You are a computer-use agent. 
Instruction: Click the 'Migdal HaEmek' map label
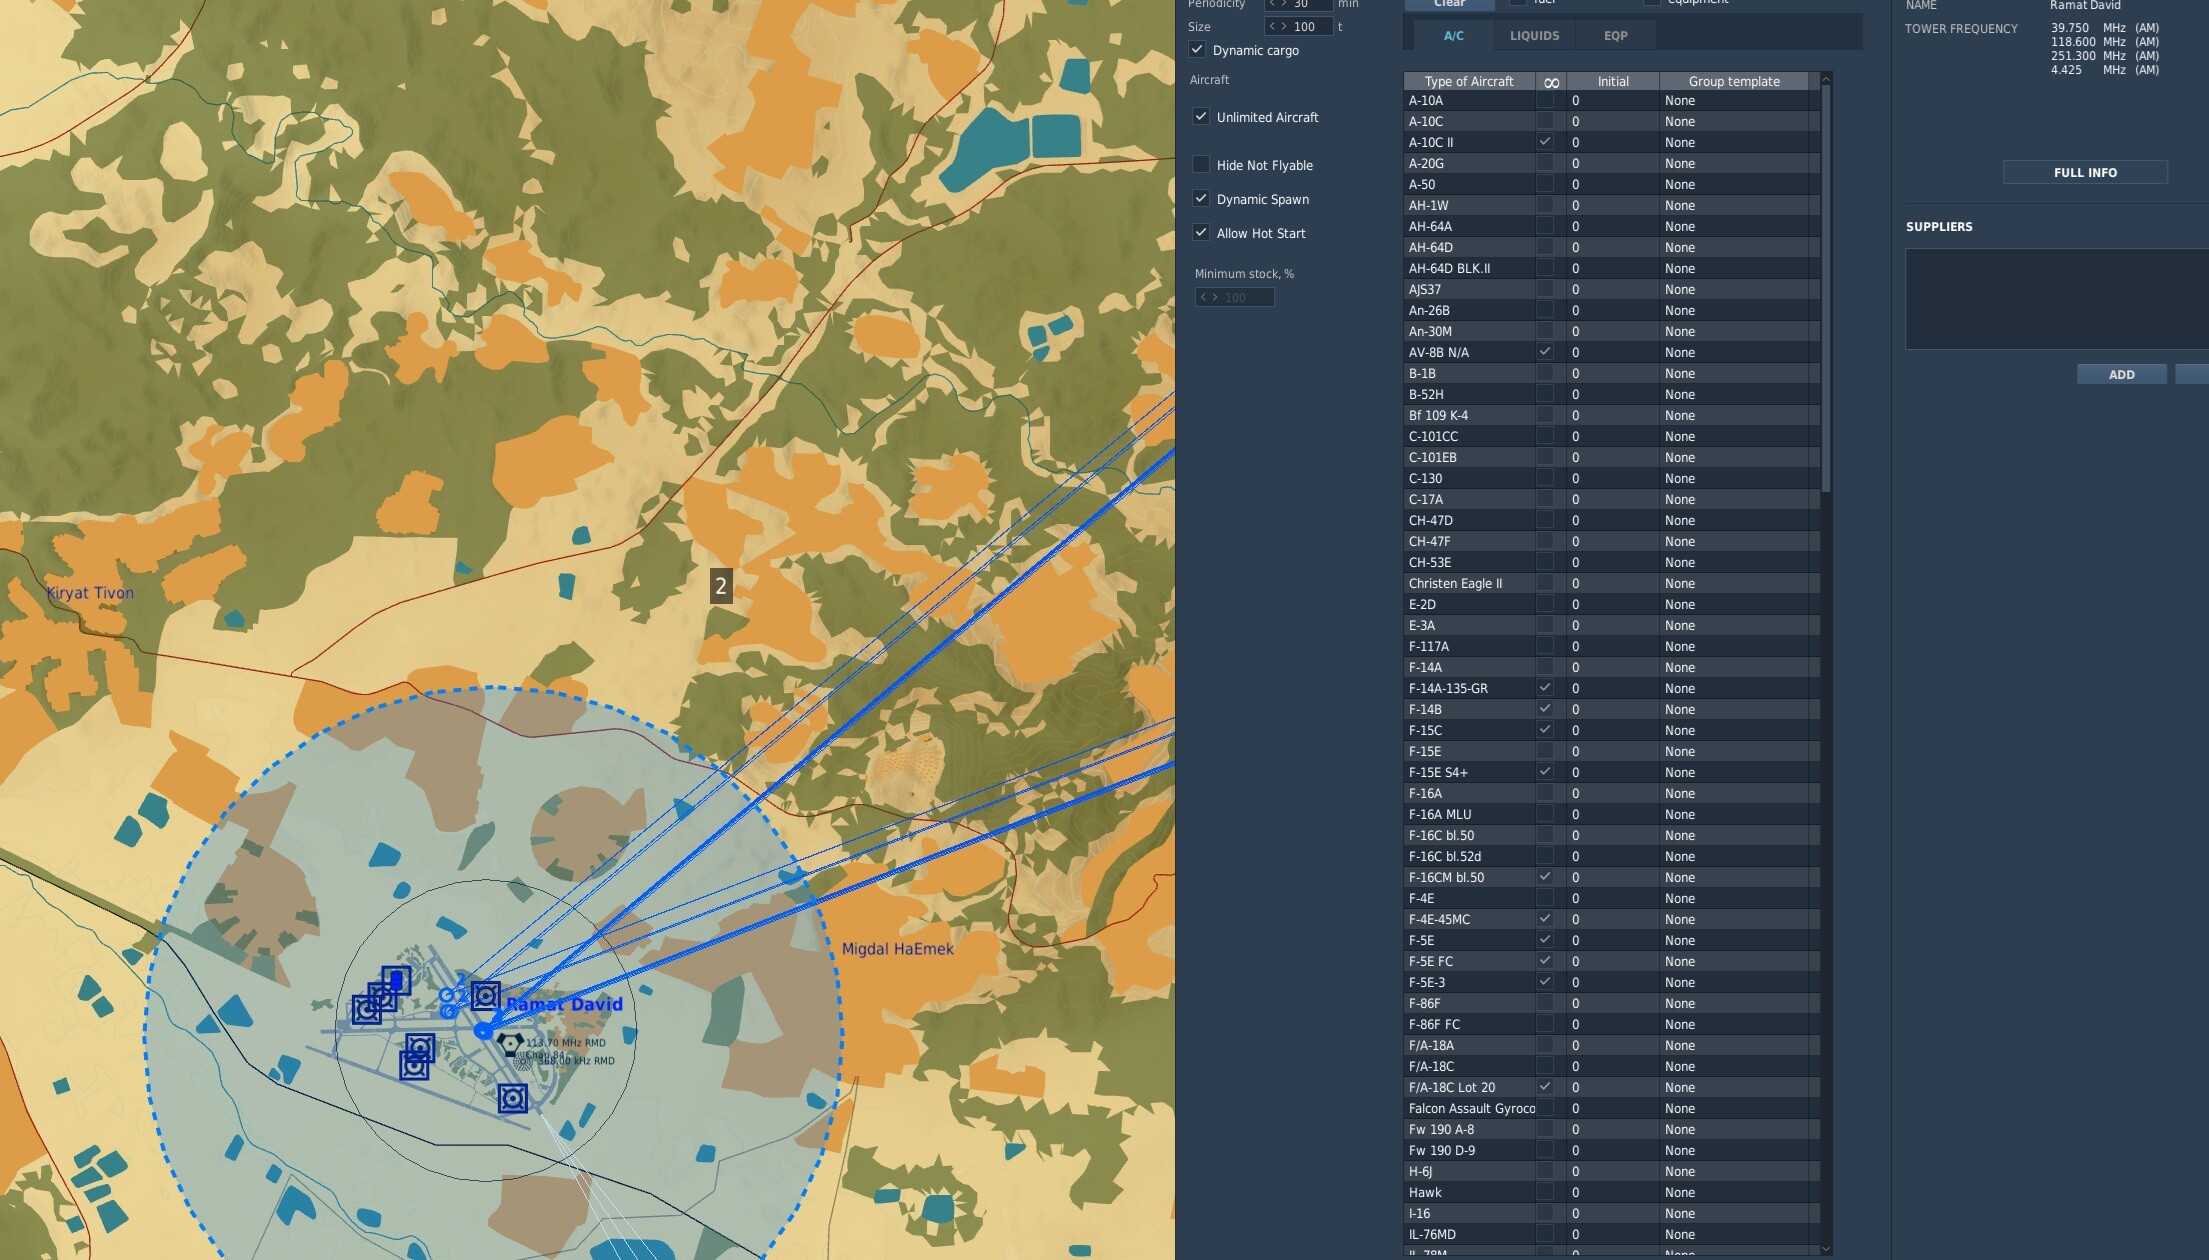point(898,949)
